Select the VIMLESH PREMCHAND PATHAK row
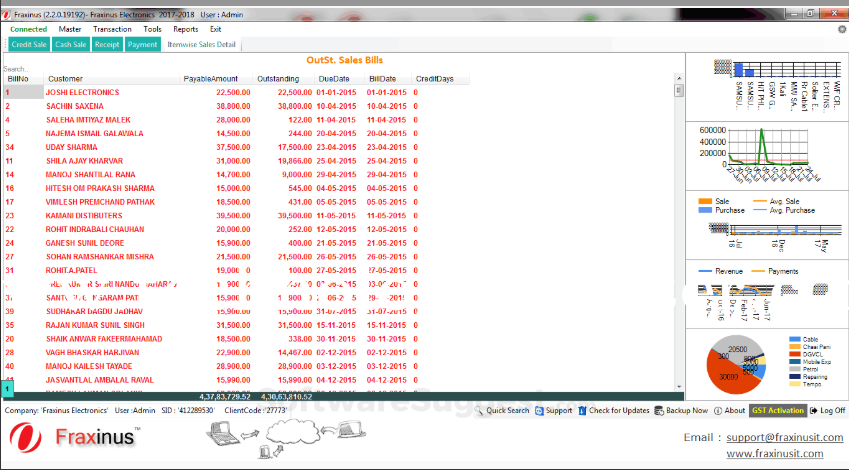The width and height of the screenshot is (849, 470). 236,202
